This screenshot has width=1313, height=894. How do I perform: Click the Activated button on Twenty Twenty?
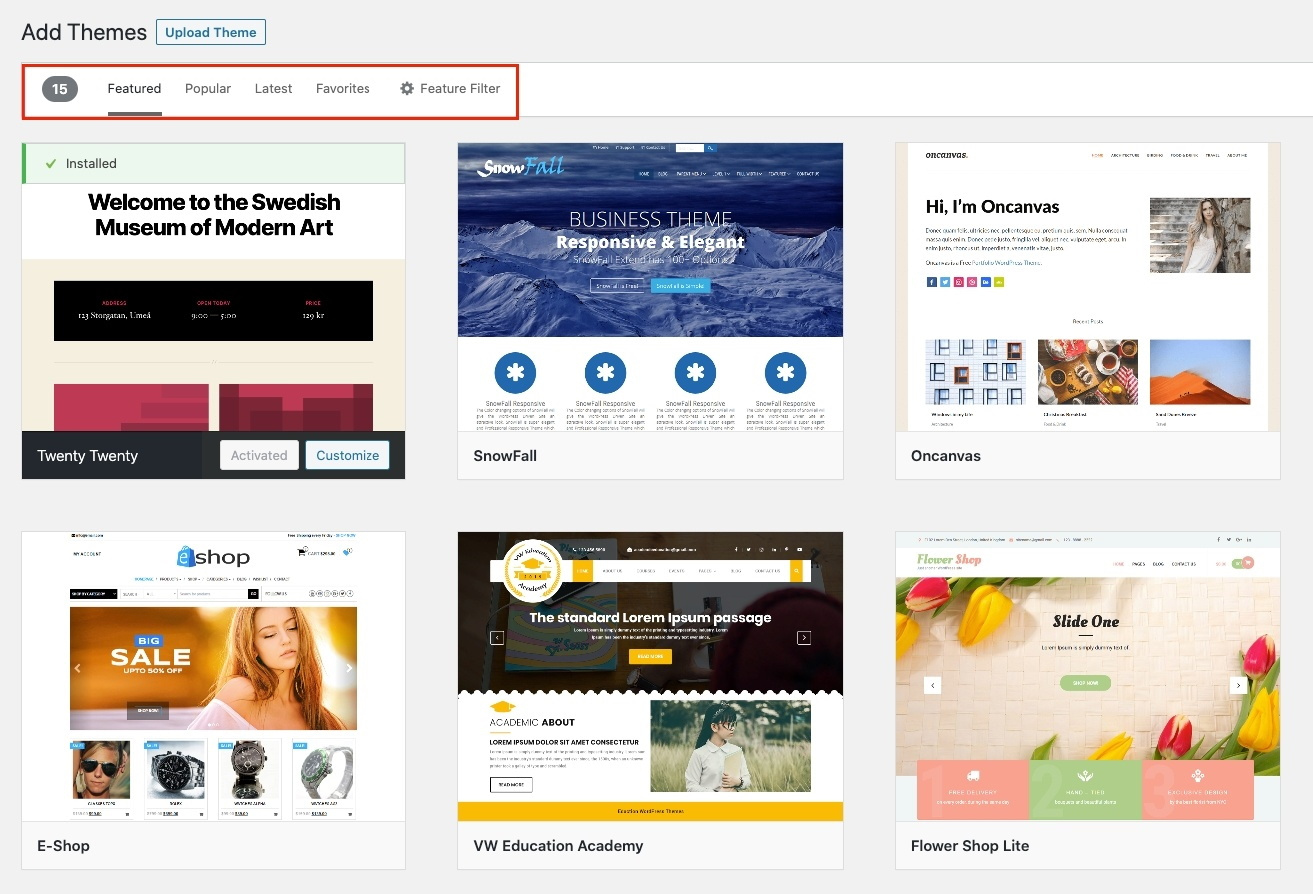tap(258, 455)
